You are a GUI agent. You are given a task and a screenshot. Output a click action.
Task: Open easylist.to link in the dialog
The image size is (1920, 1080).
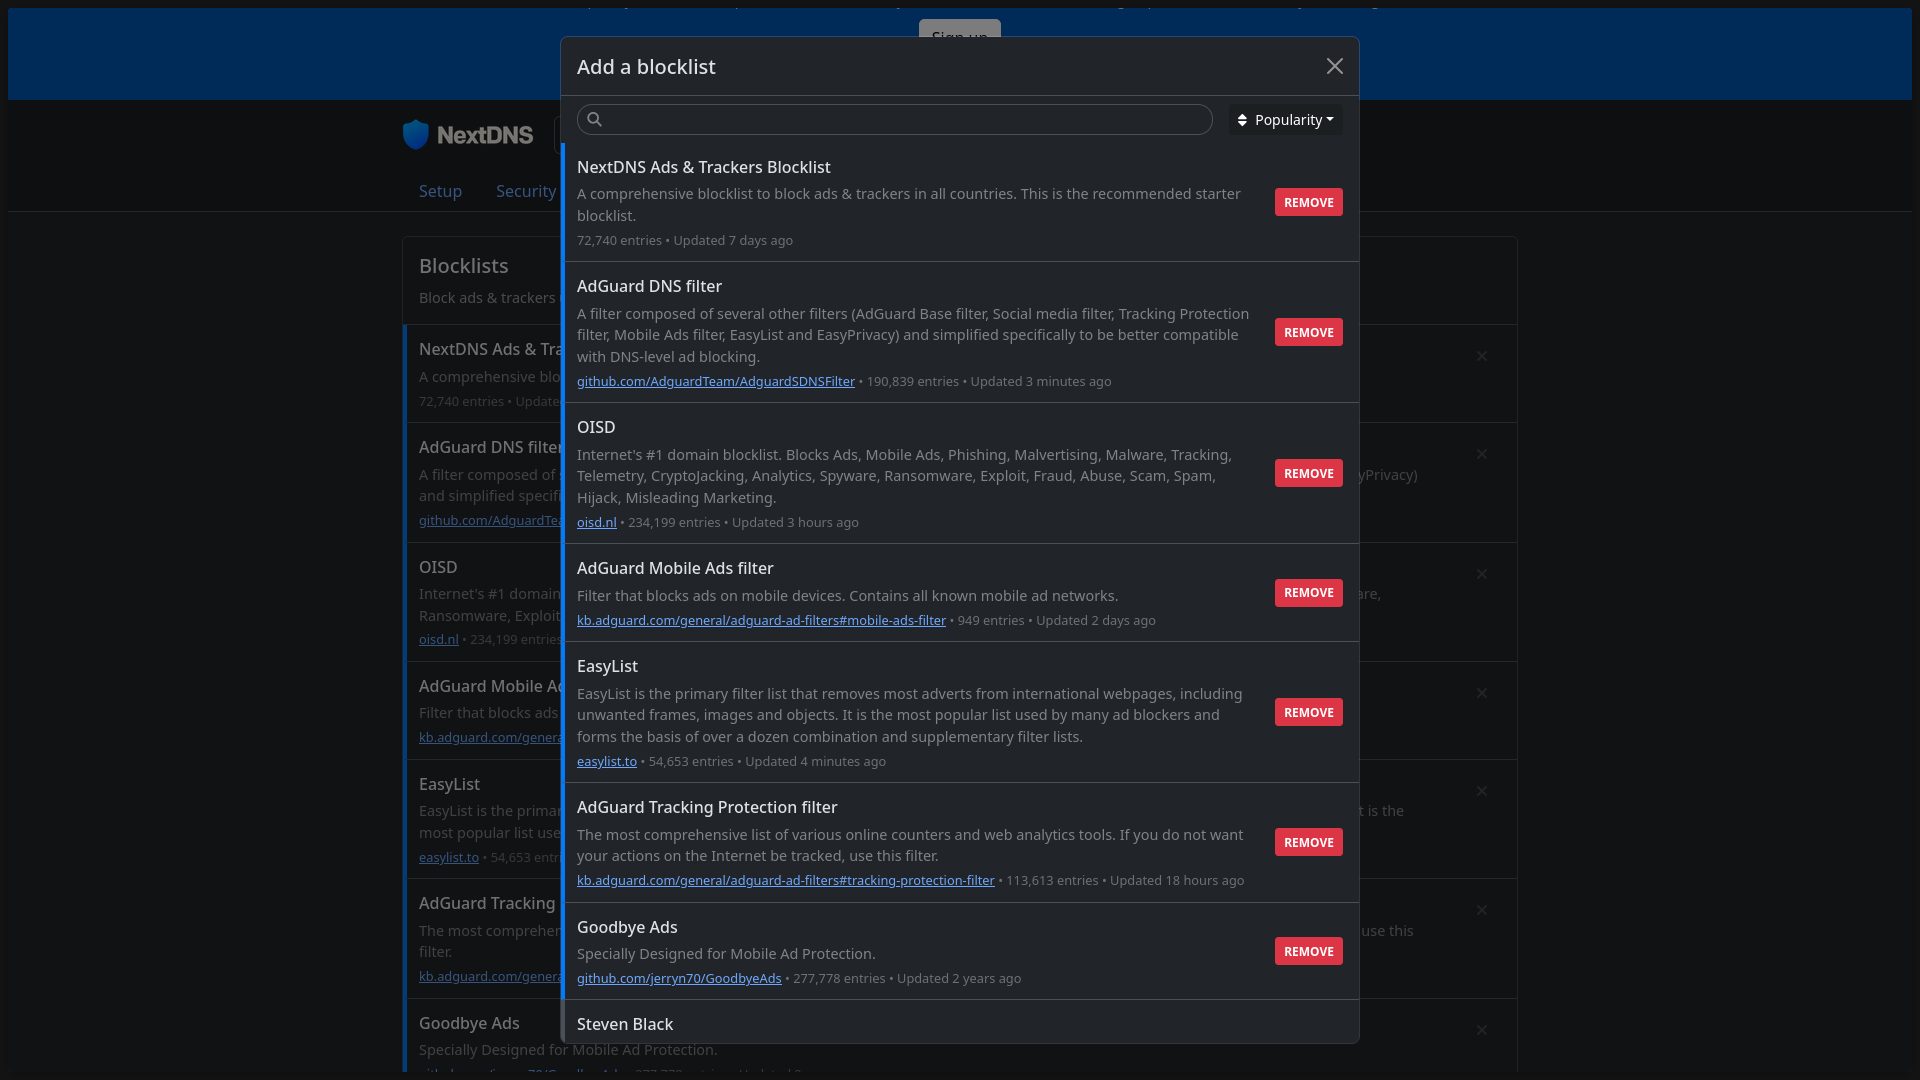tap(607, 762)
